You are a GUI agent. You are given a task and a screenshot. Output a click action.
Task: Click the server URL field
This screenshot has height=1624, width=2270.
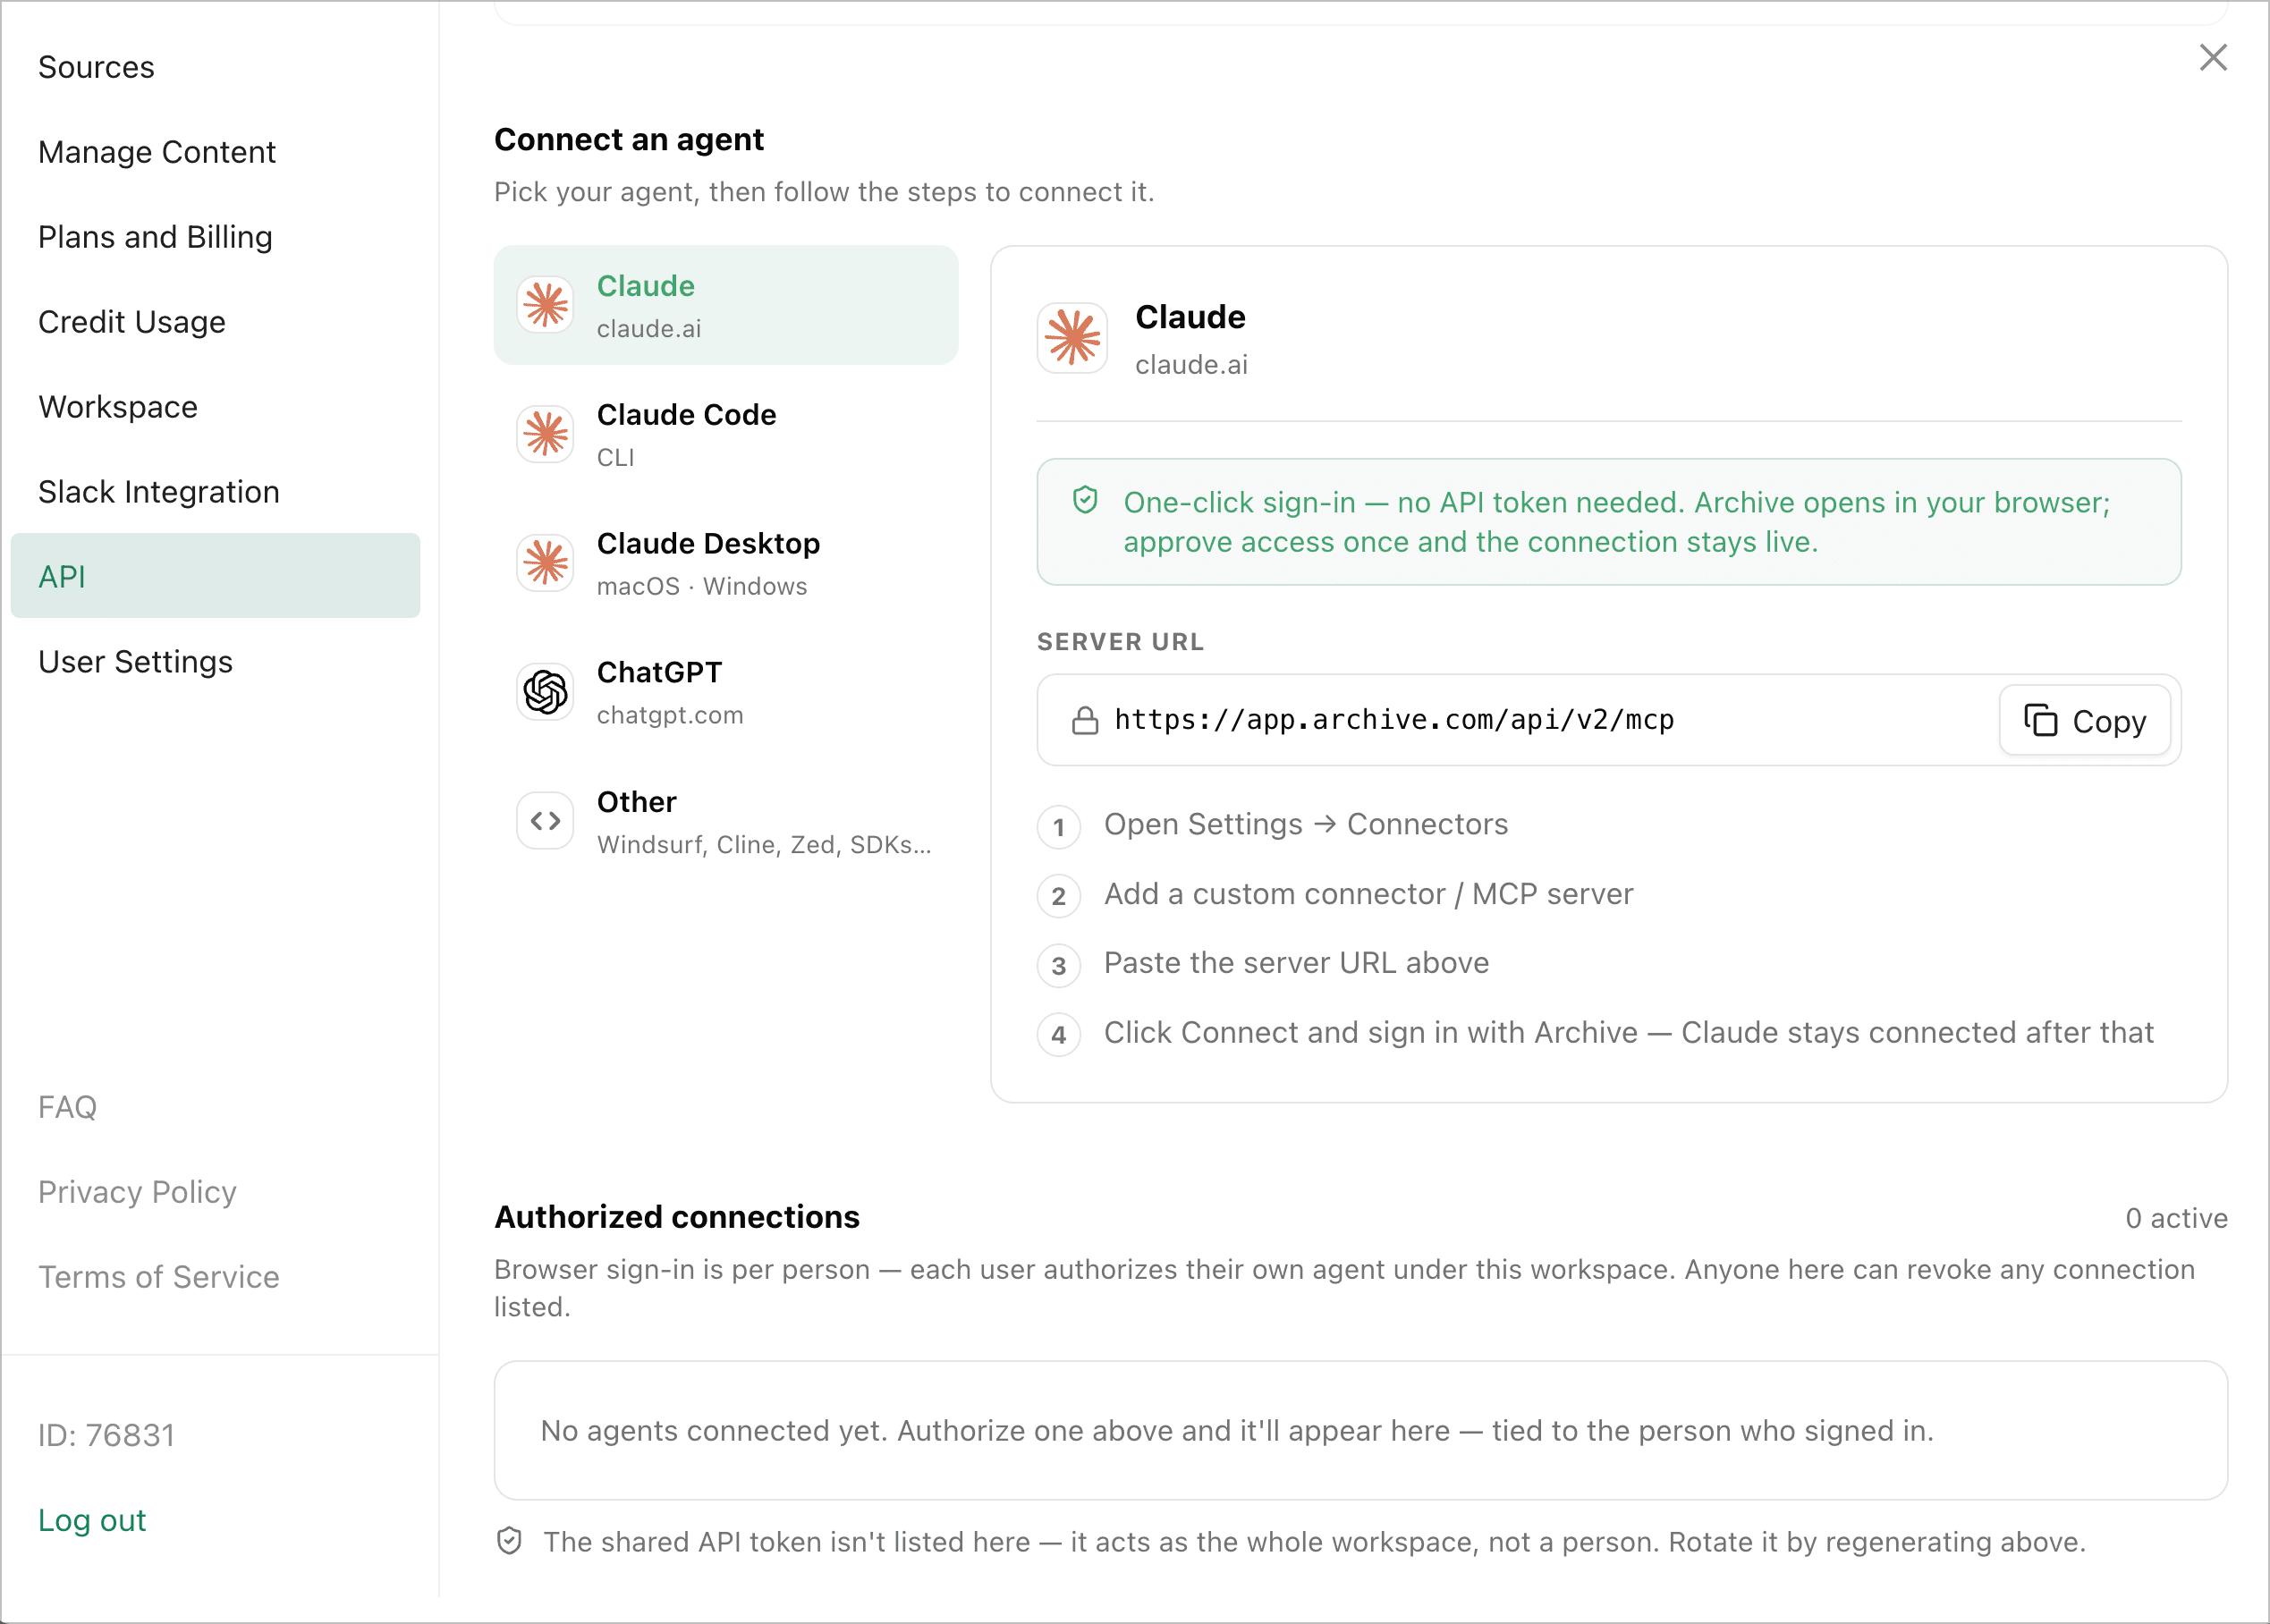point(1608,720)
